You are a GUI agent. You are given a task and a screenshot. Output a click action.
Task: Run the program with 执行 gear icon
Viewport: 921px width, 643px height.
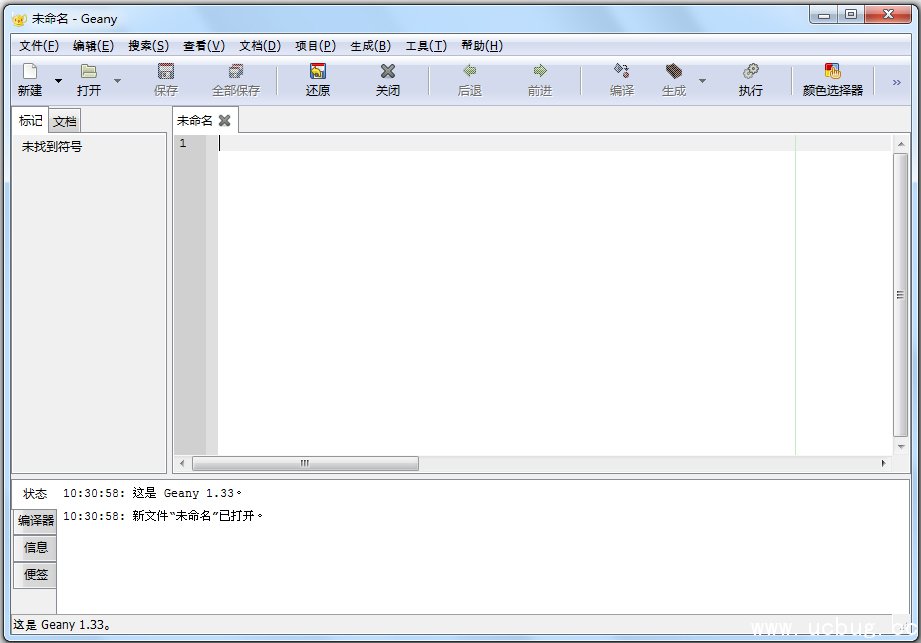pyautogui.click(x=751, y=71)
